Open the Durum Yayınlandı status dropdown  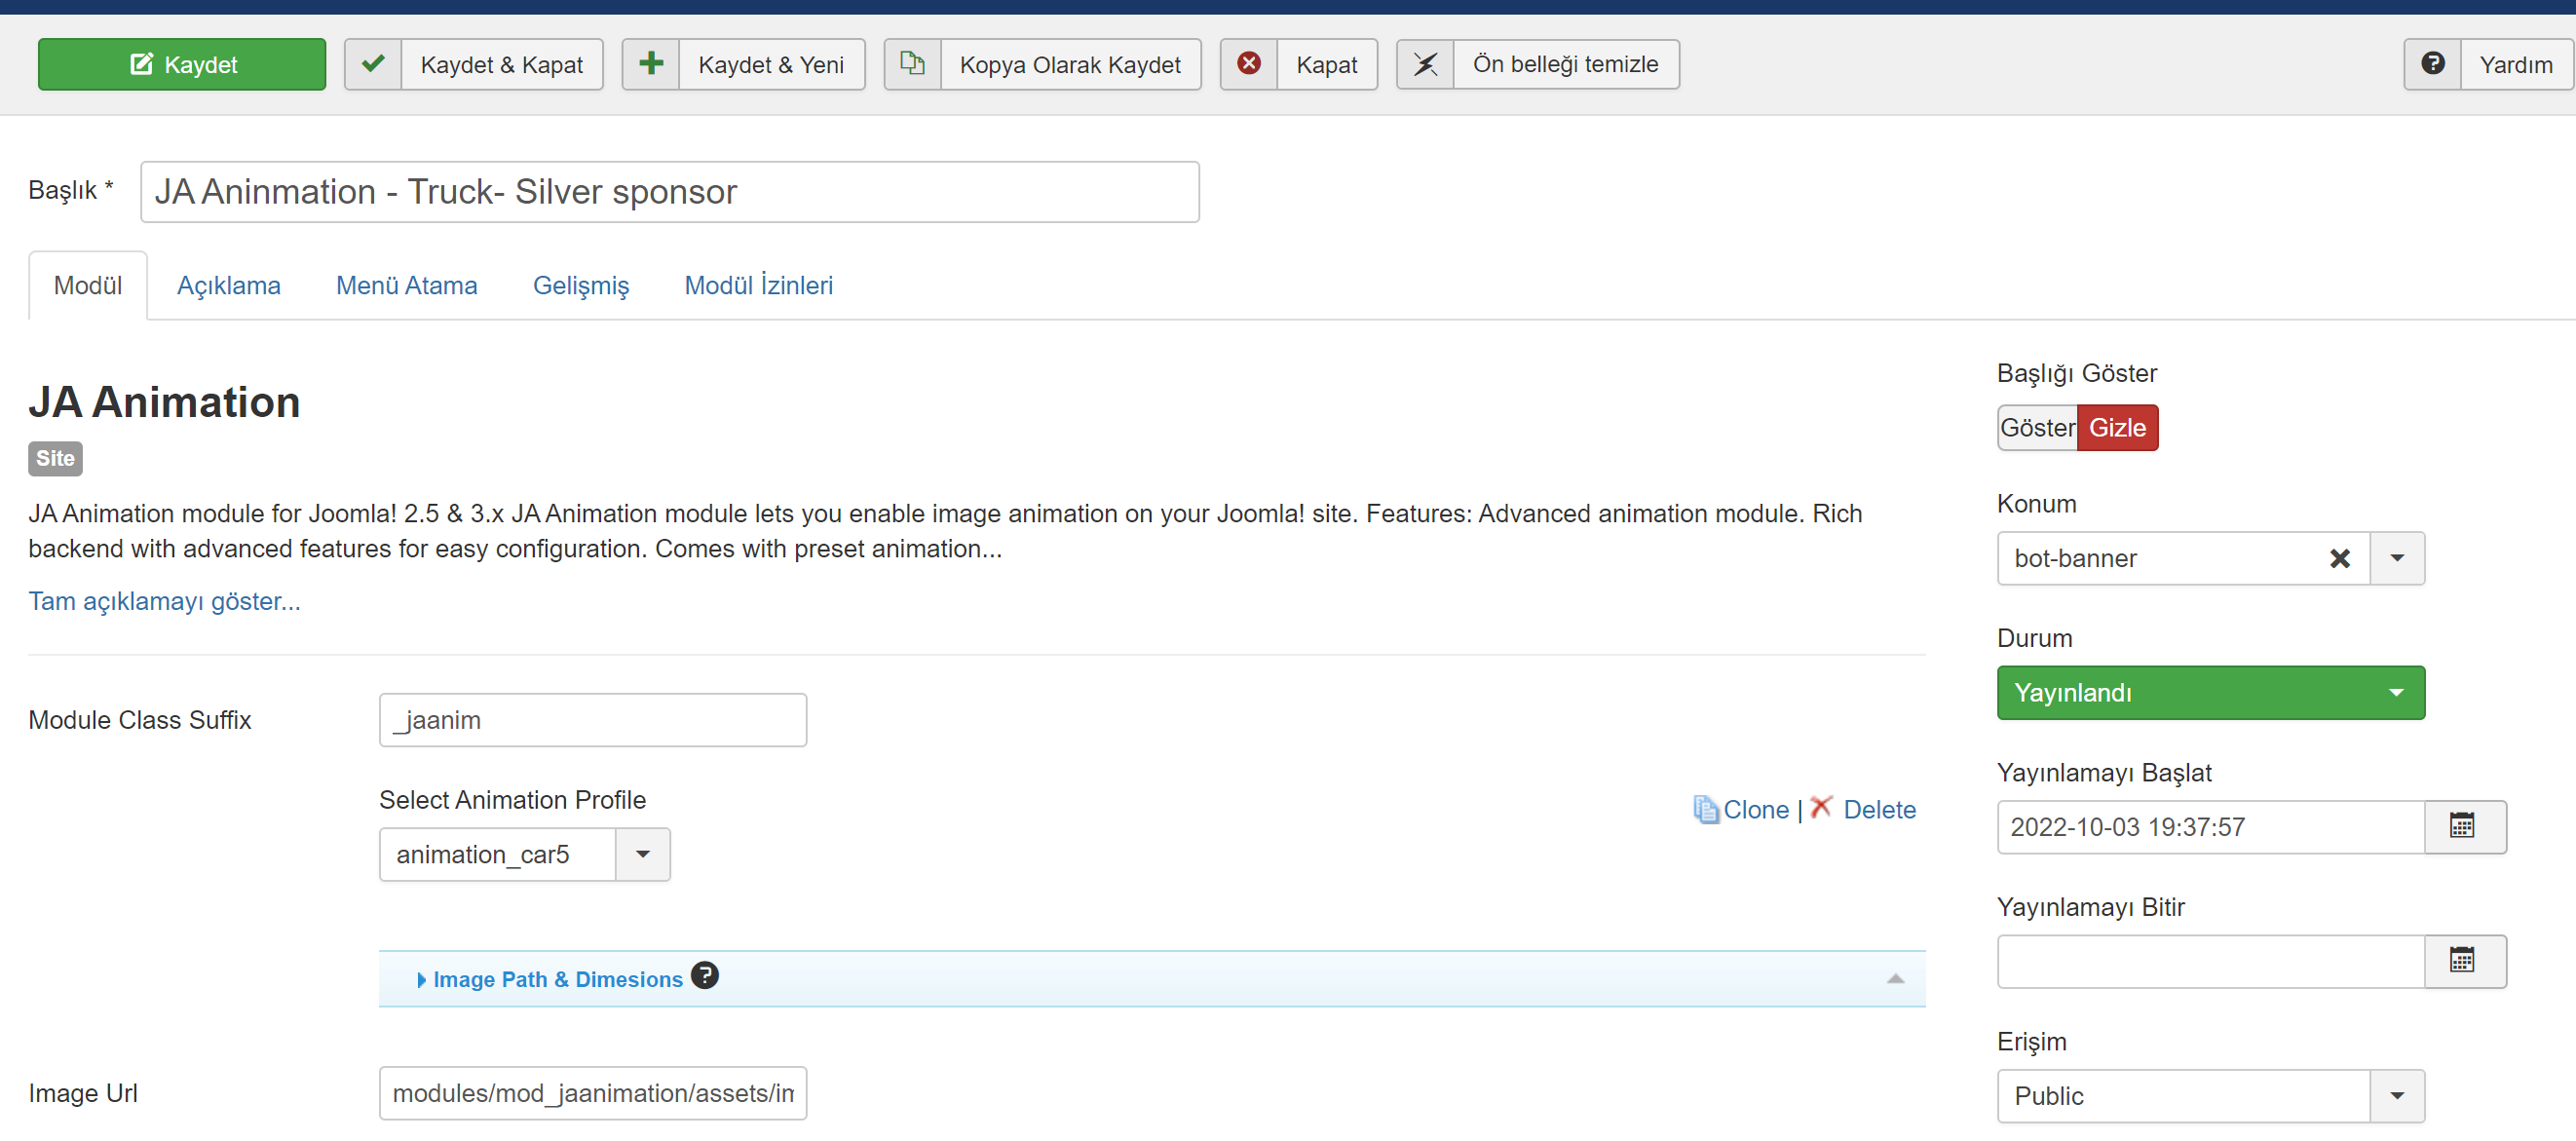[2210, 693]
